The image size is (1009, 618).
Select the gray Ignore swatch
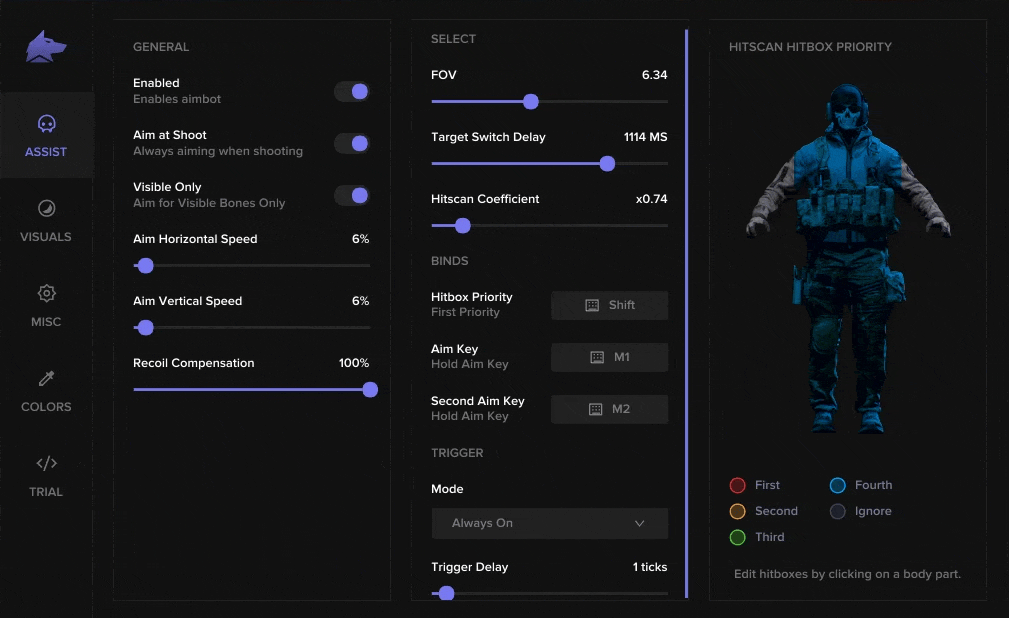pyautogui.click(x=837, y=511)
